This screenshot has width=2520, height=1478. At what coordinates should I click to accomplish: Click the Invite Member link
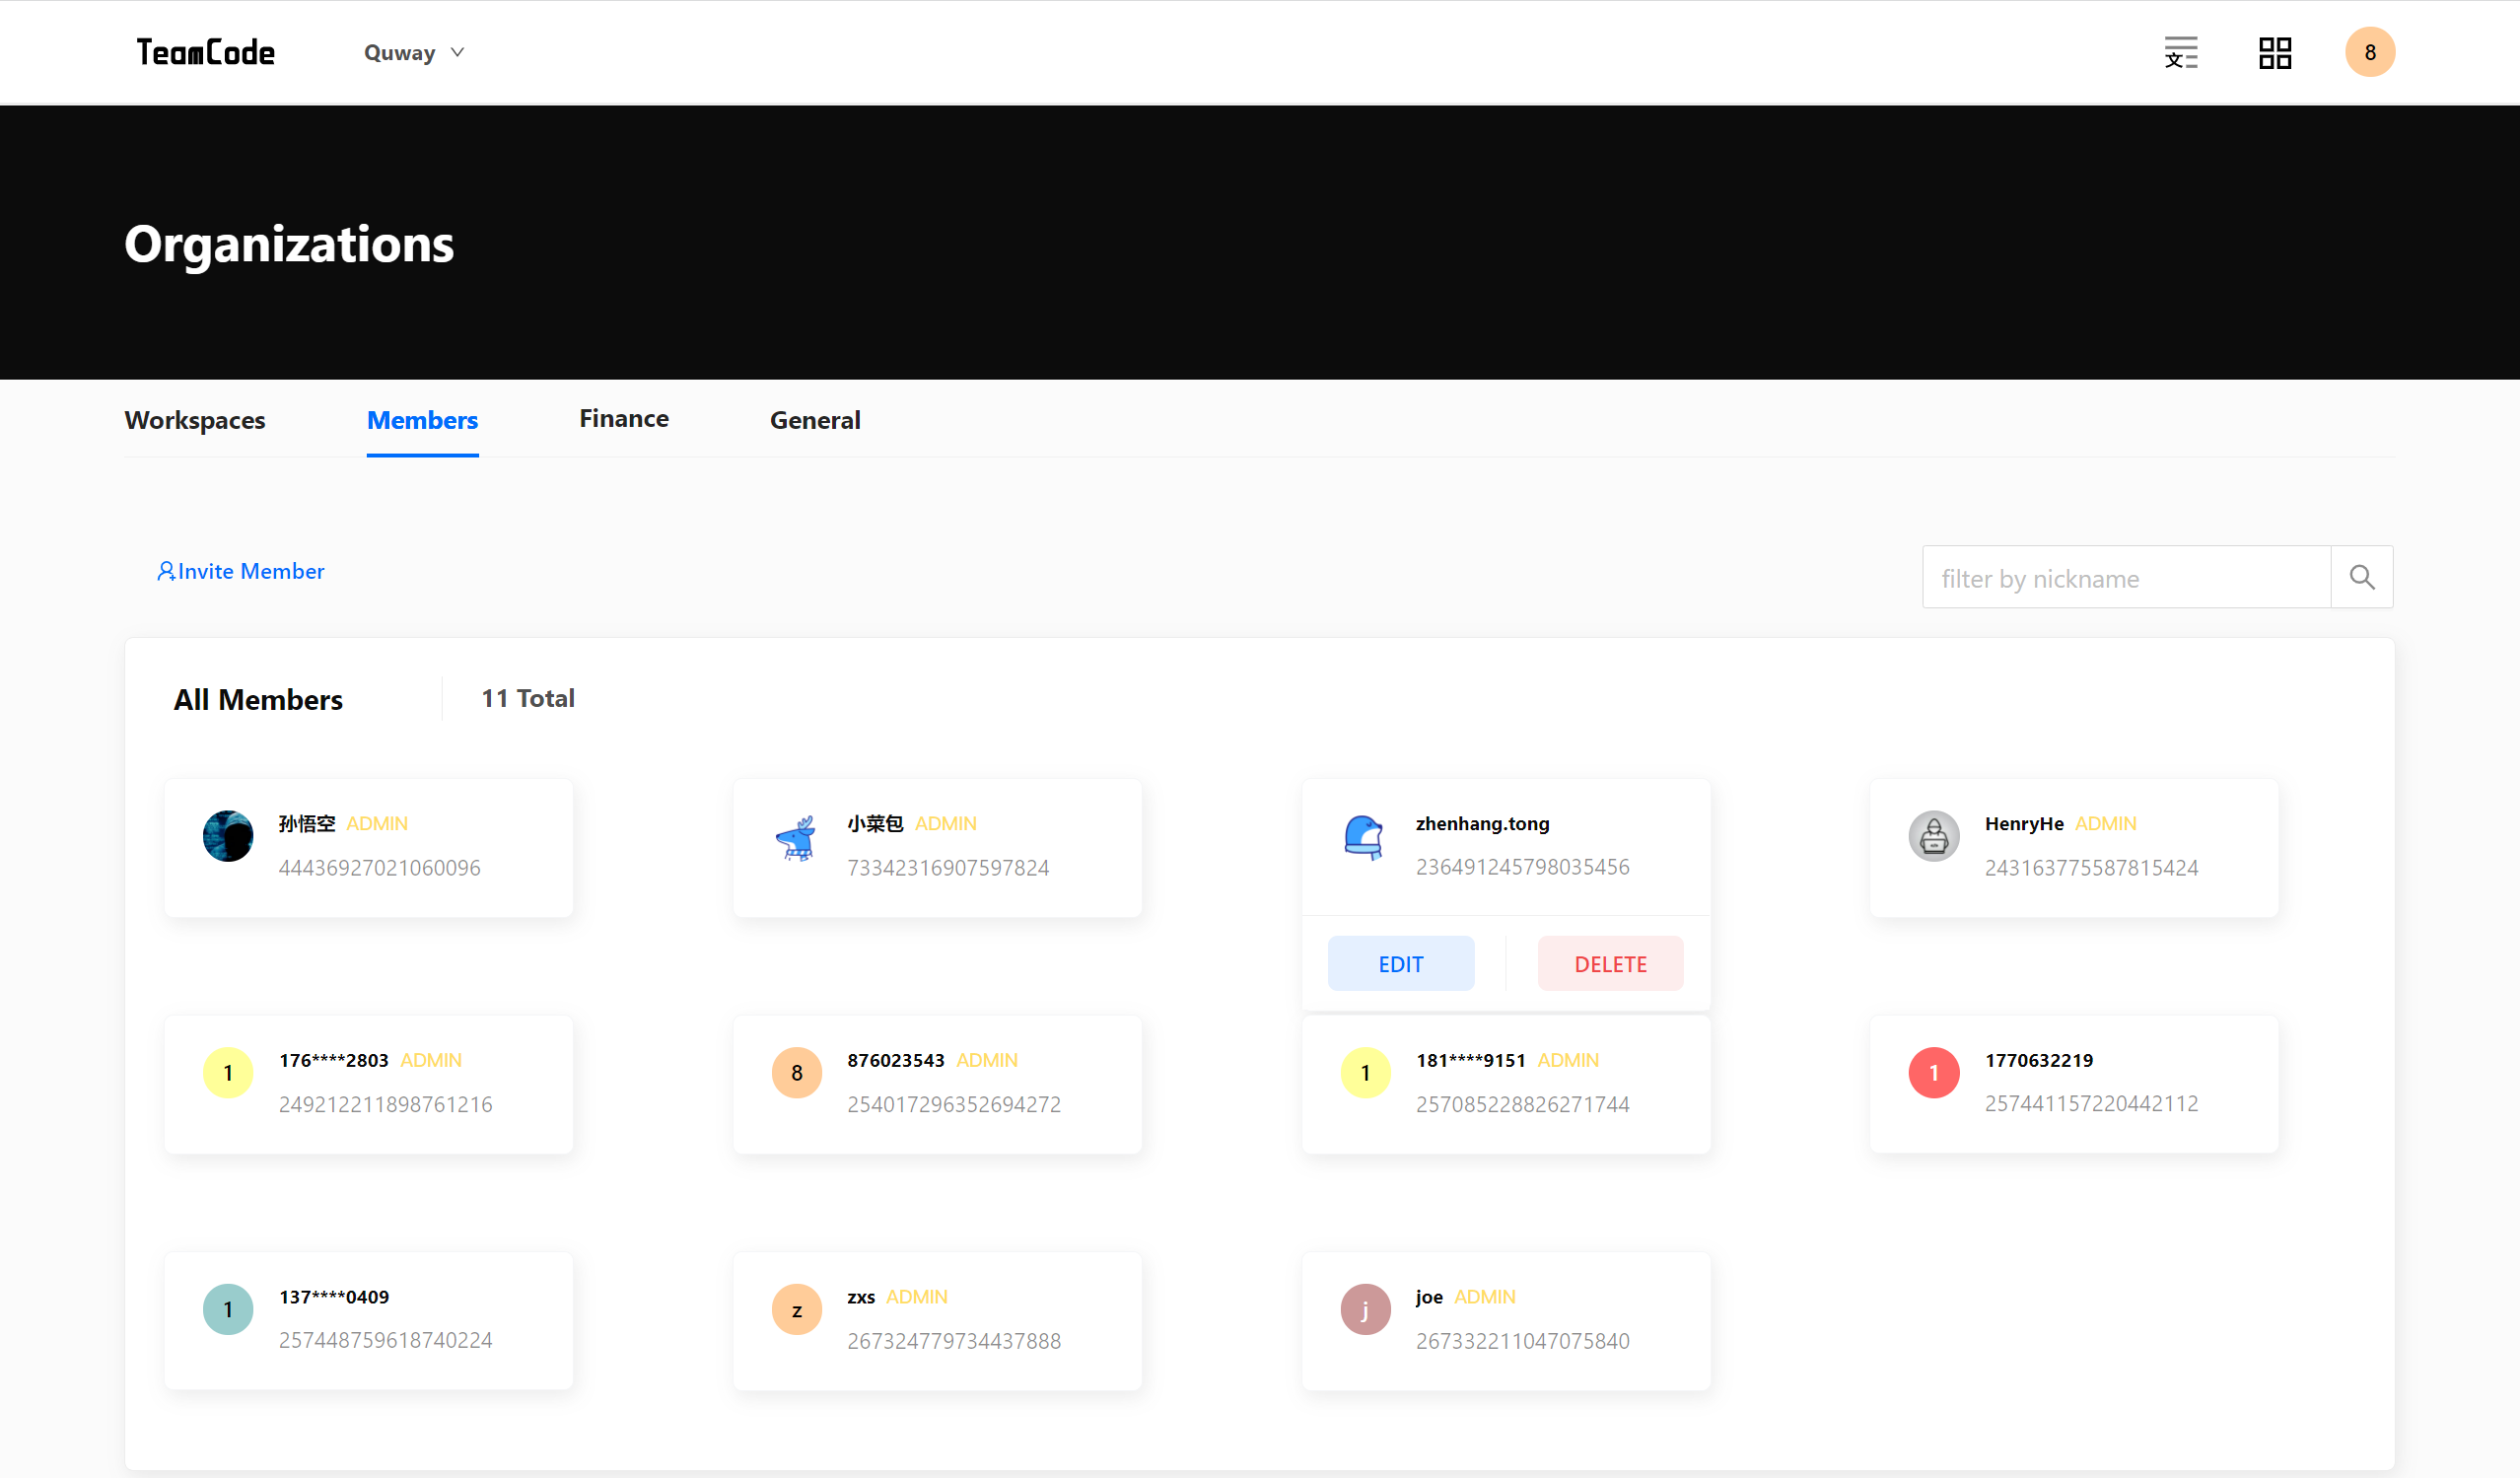pyautogui.click(x=241, y=570)
